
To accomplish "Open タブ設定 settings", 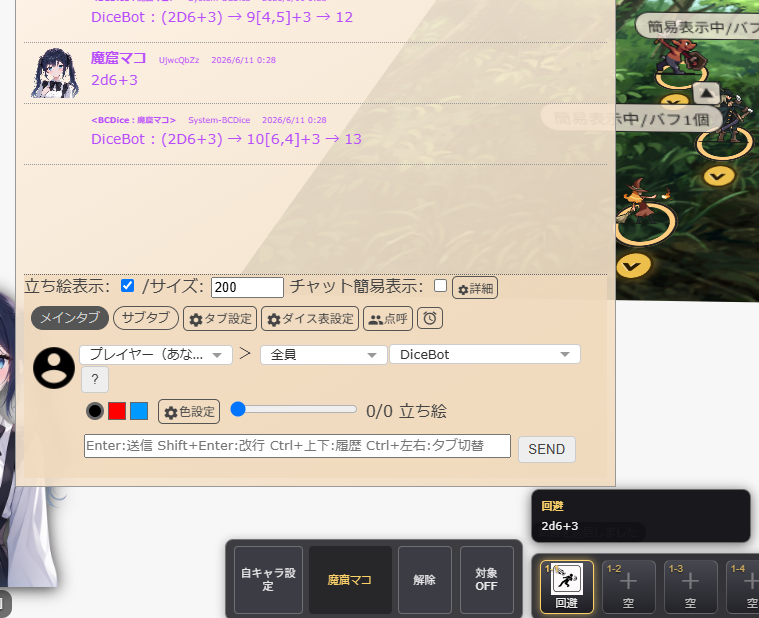I will (x=220, y=319).
